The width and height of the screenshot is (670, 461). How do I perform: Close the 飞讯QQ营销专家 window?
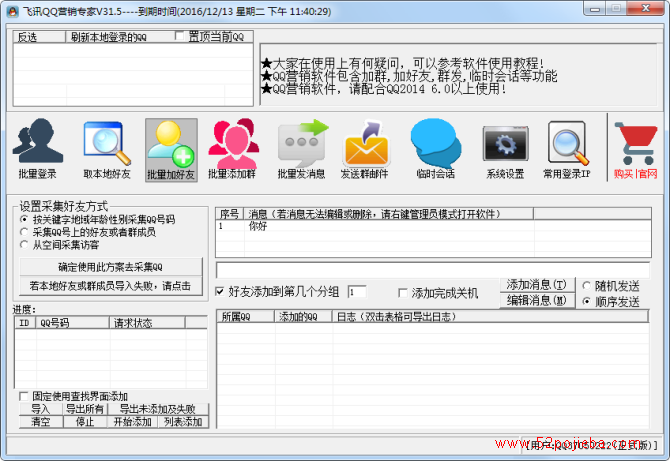[x=646, y=8]
